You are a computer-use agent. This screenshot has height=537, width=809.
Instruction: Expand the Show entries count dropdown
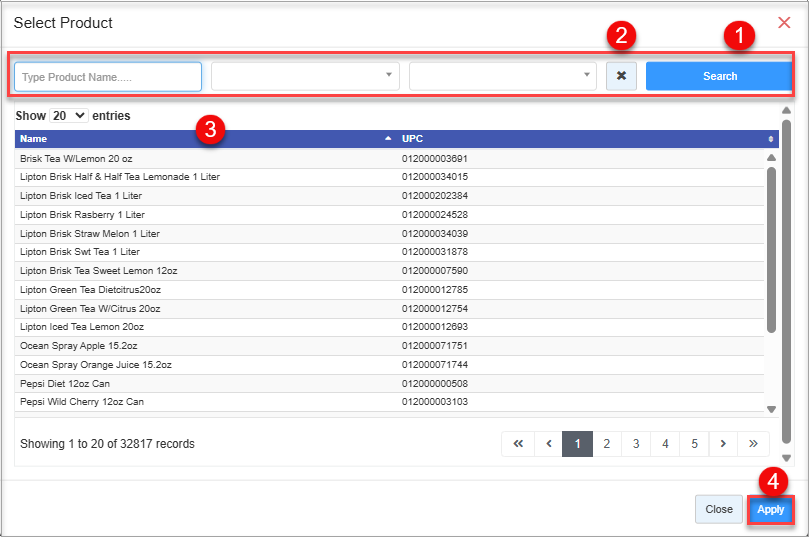[x=69, y=116]
